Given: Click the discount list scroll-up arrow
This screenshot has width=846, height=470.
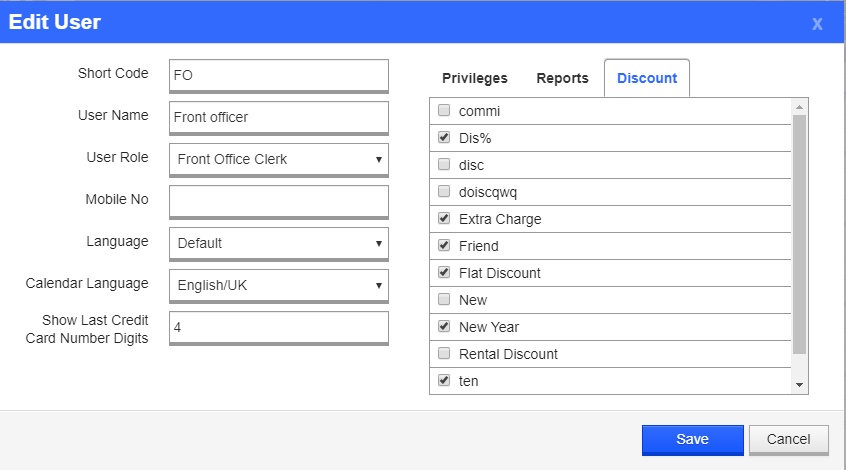Looking at the screenshot, I should (800, 107).
